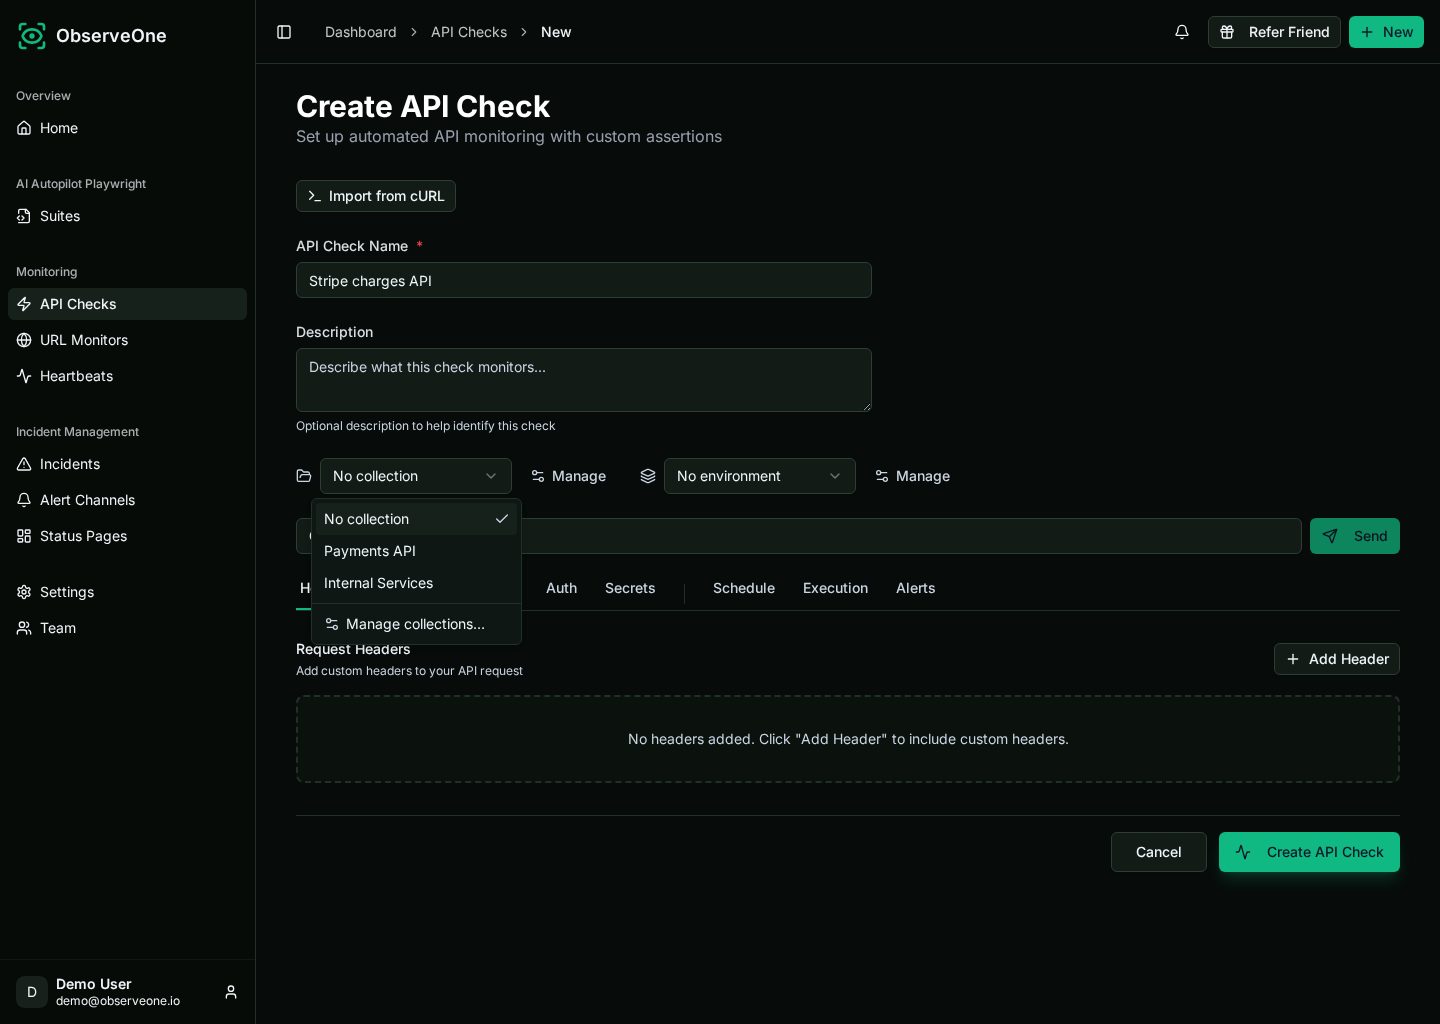Click the Send request button
1440x1024 pixels.
pos(1355,536)
